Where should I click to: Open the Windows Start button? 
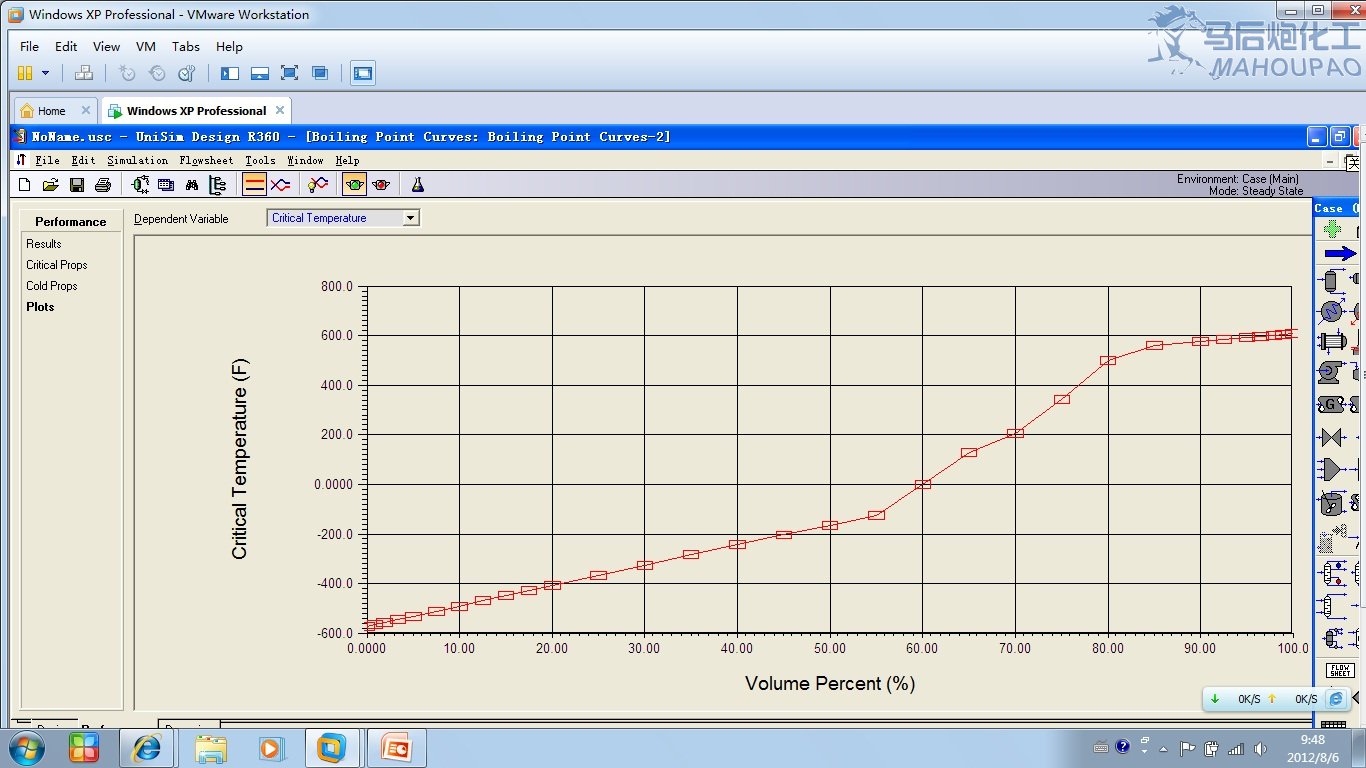pyautogui.click(x=26, y=748)
